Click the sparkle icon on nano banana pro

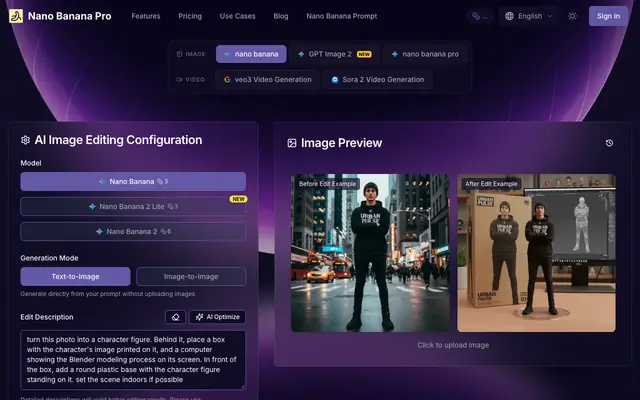(395, 54)
